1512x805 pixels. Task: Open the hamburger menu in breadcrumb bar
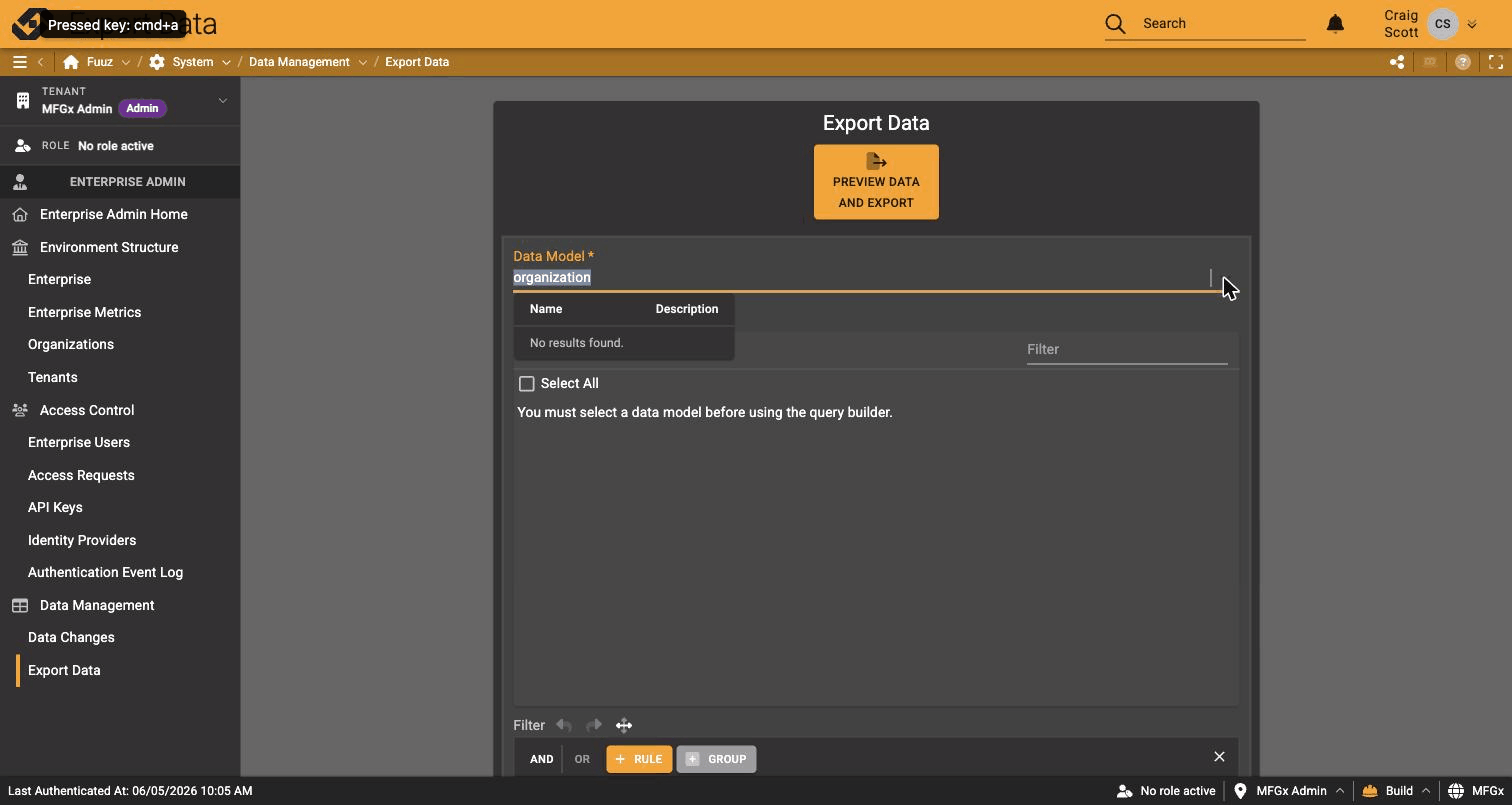(x=19, y=62)
